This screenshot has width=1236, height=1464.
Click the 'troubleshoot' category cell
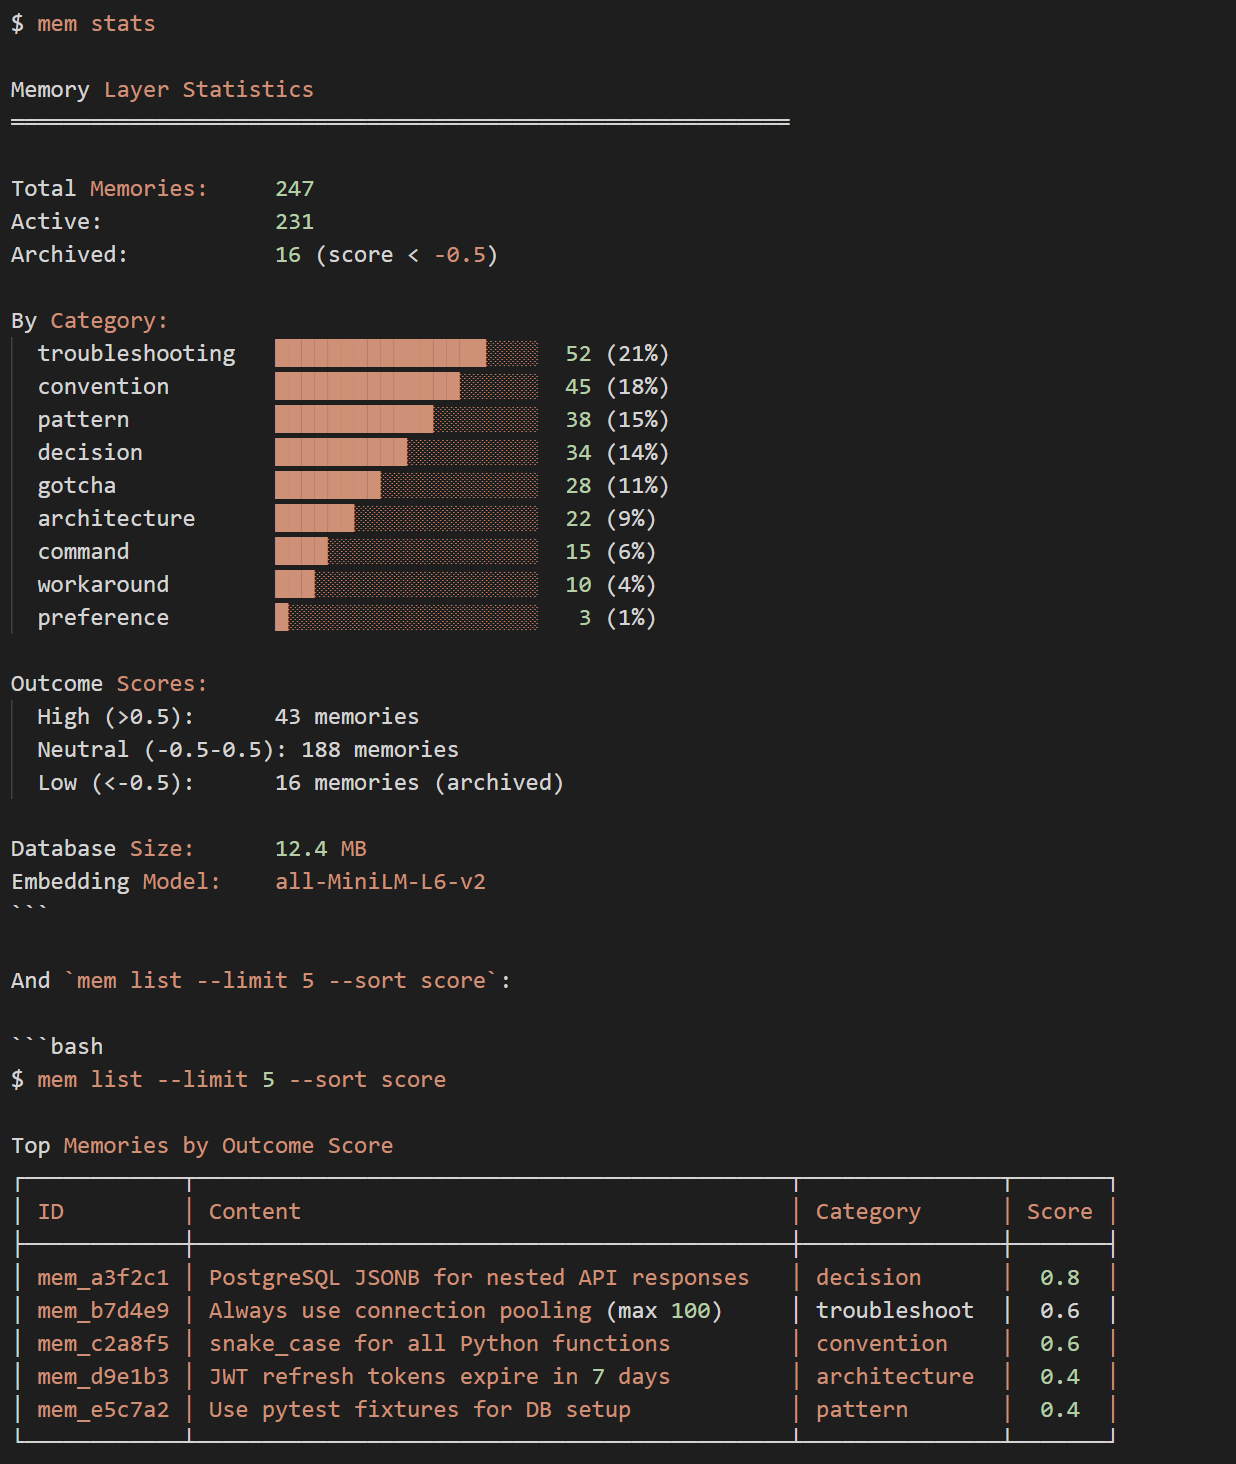pyautogui.click(x=895, y=1310)
